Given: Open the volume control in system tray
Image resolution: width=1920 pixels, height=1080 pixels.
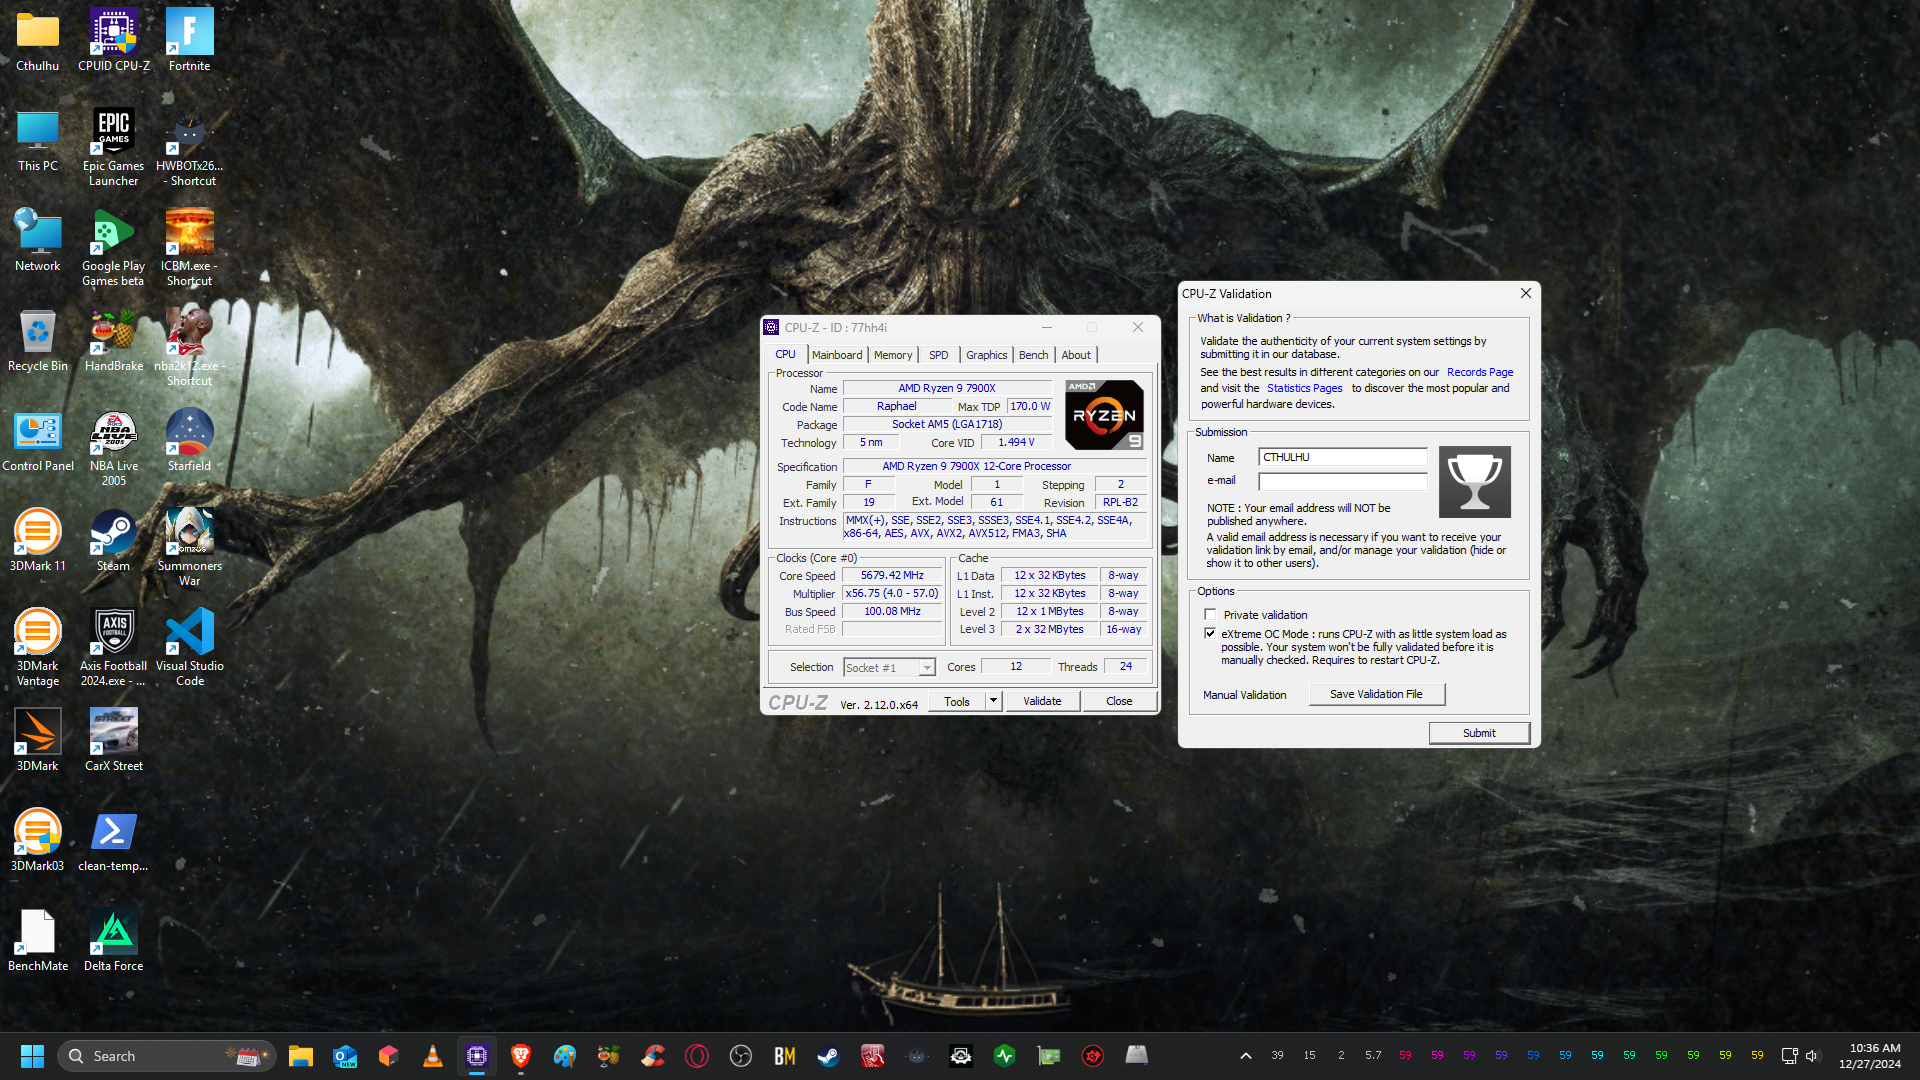Looking at the screenshot, I should tap(1813, 1056).
